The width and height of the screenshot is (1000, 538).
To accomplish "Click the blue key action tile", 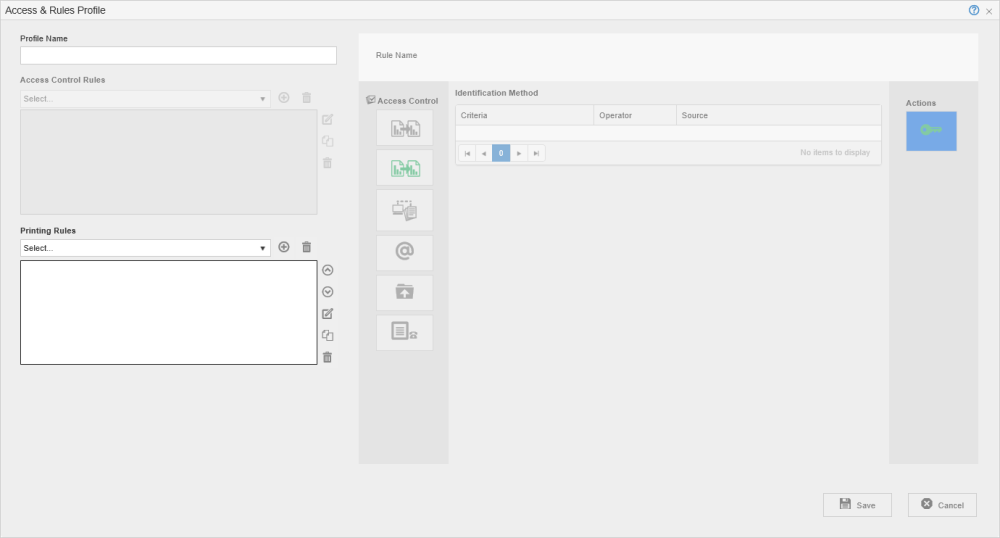I will pyautogui.click(x=931, y=131).
